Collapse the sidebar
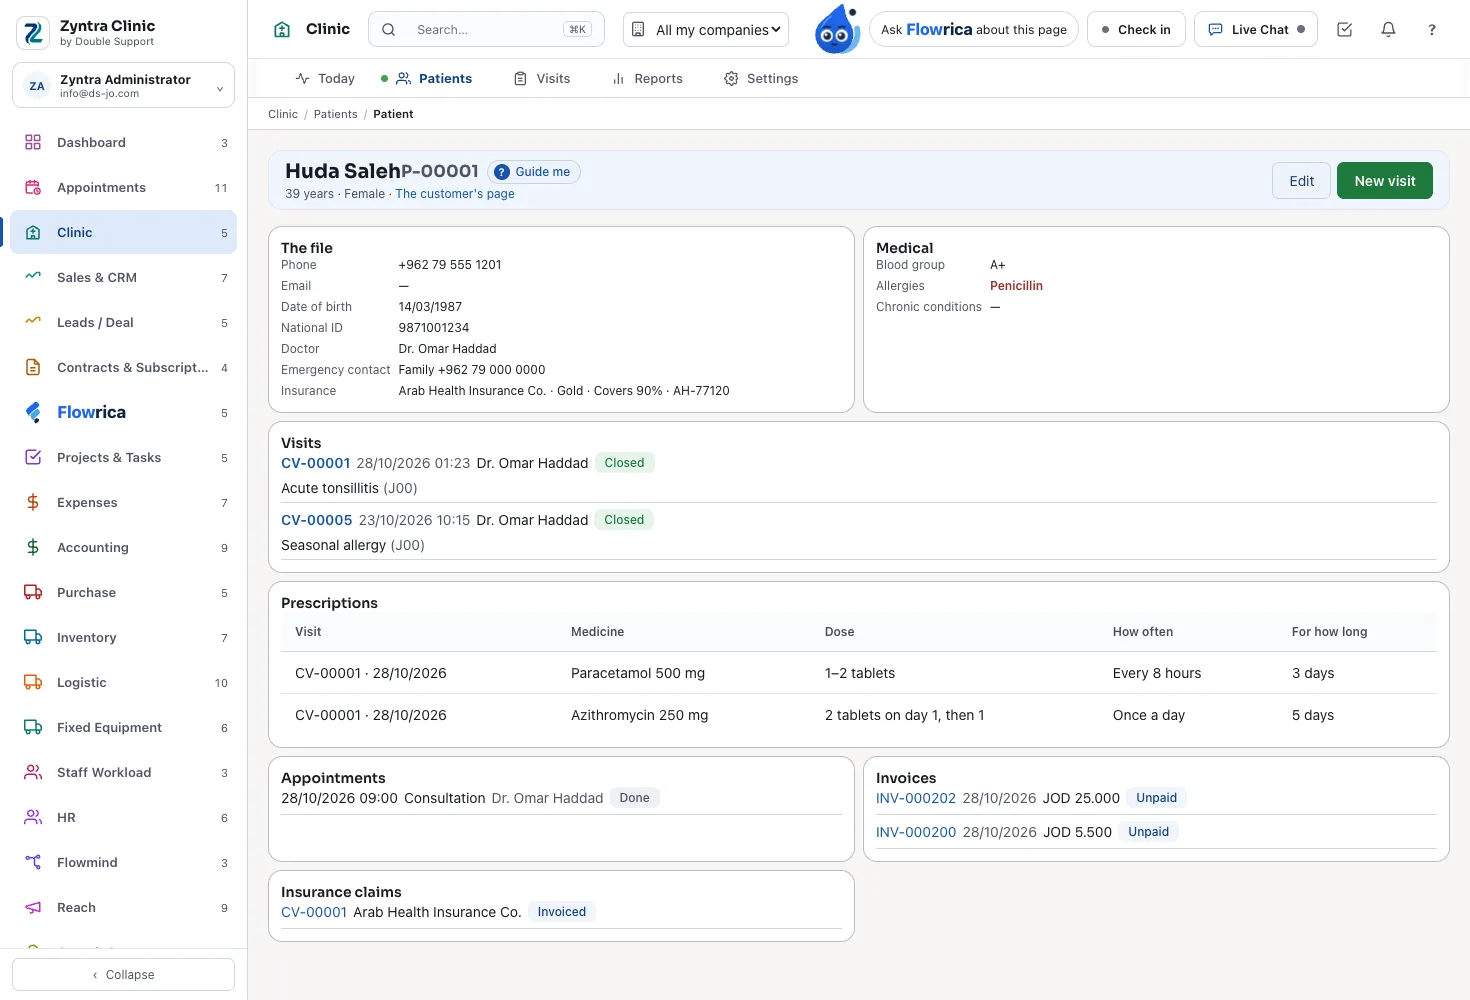This screenshot has width=1470, height=1000. point(123,975)
